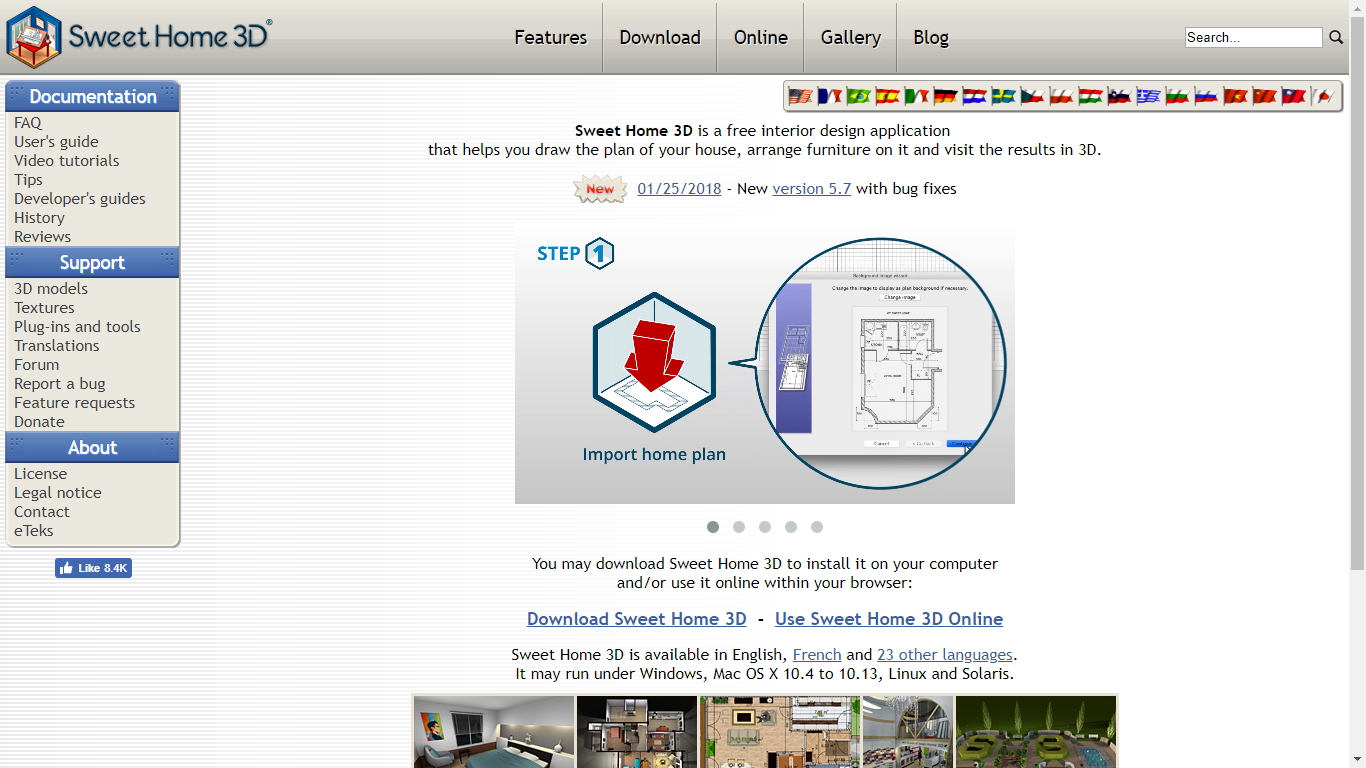Select the Taiwanese flag language icon
The width and height of the screenshot is (1366, 768).
point(1293,97)
